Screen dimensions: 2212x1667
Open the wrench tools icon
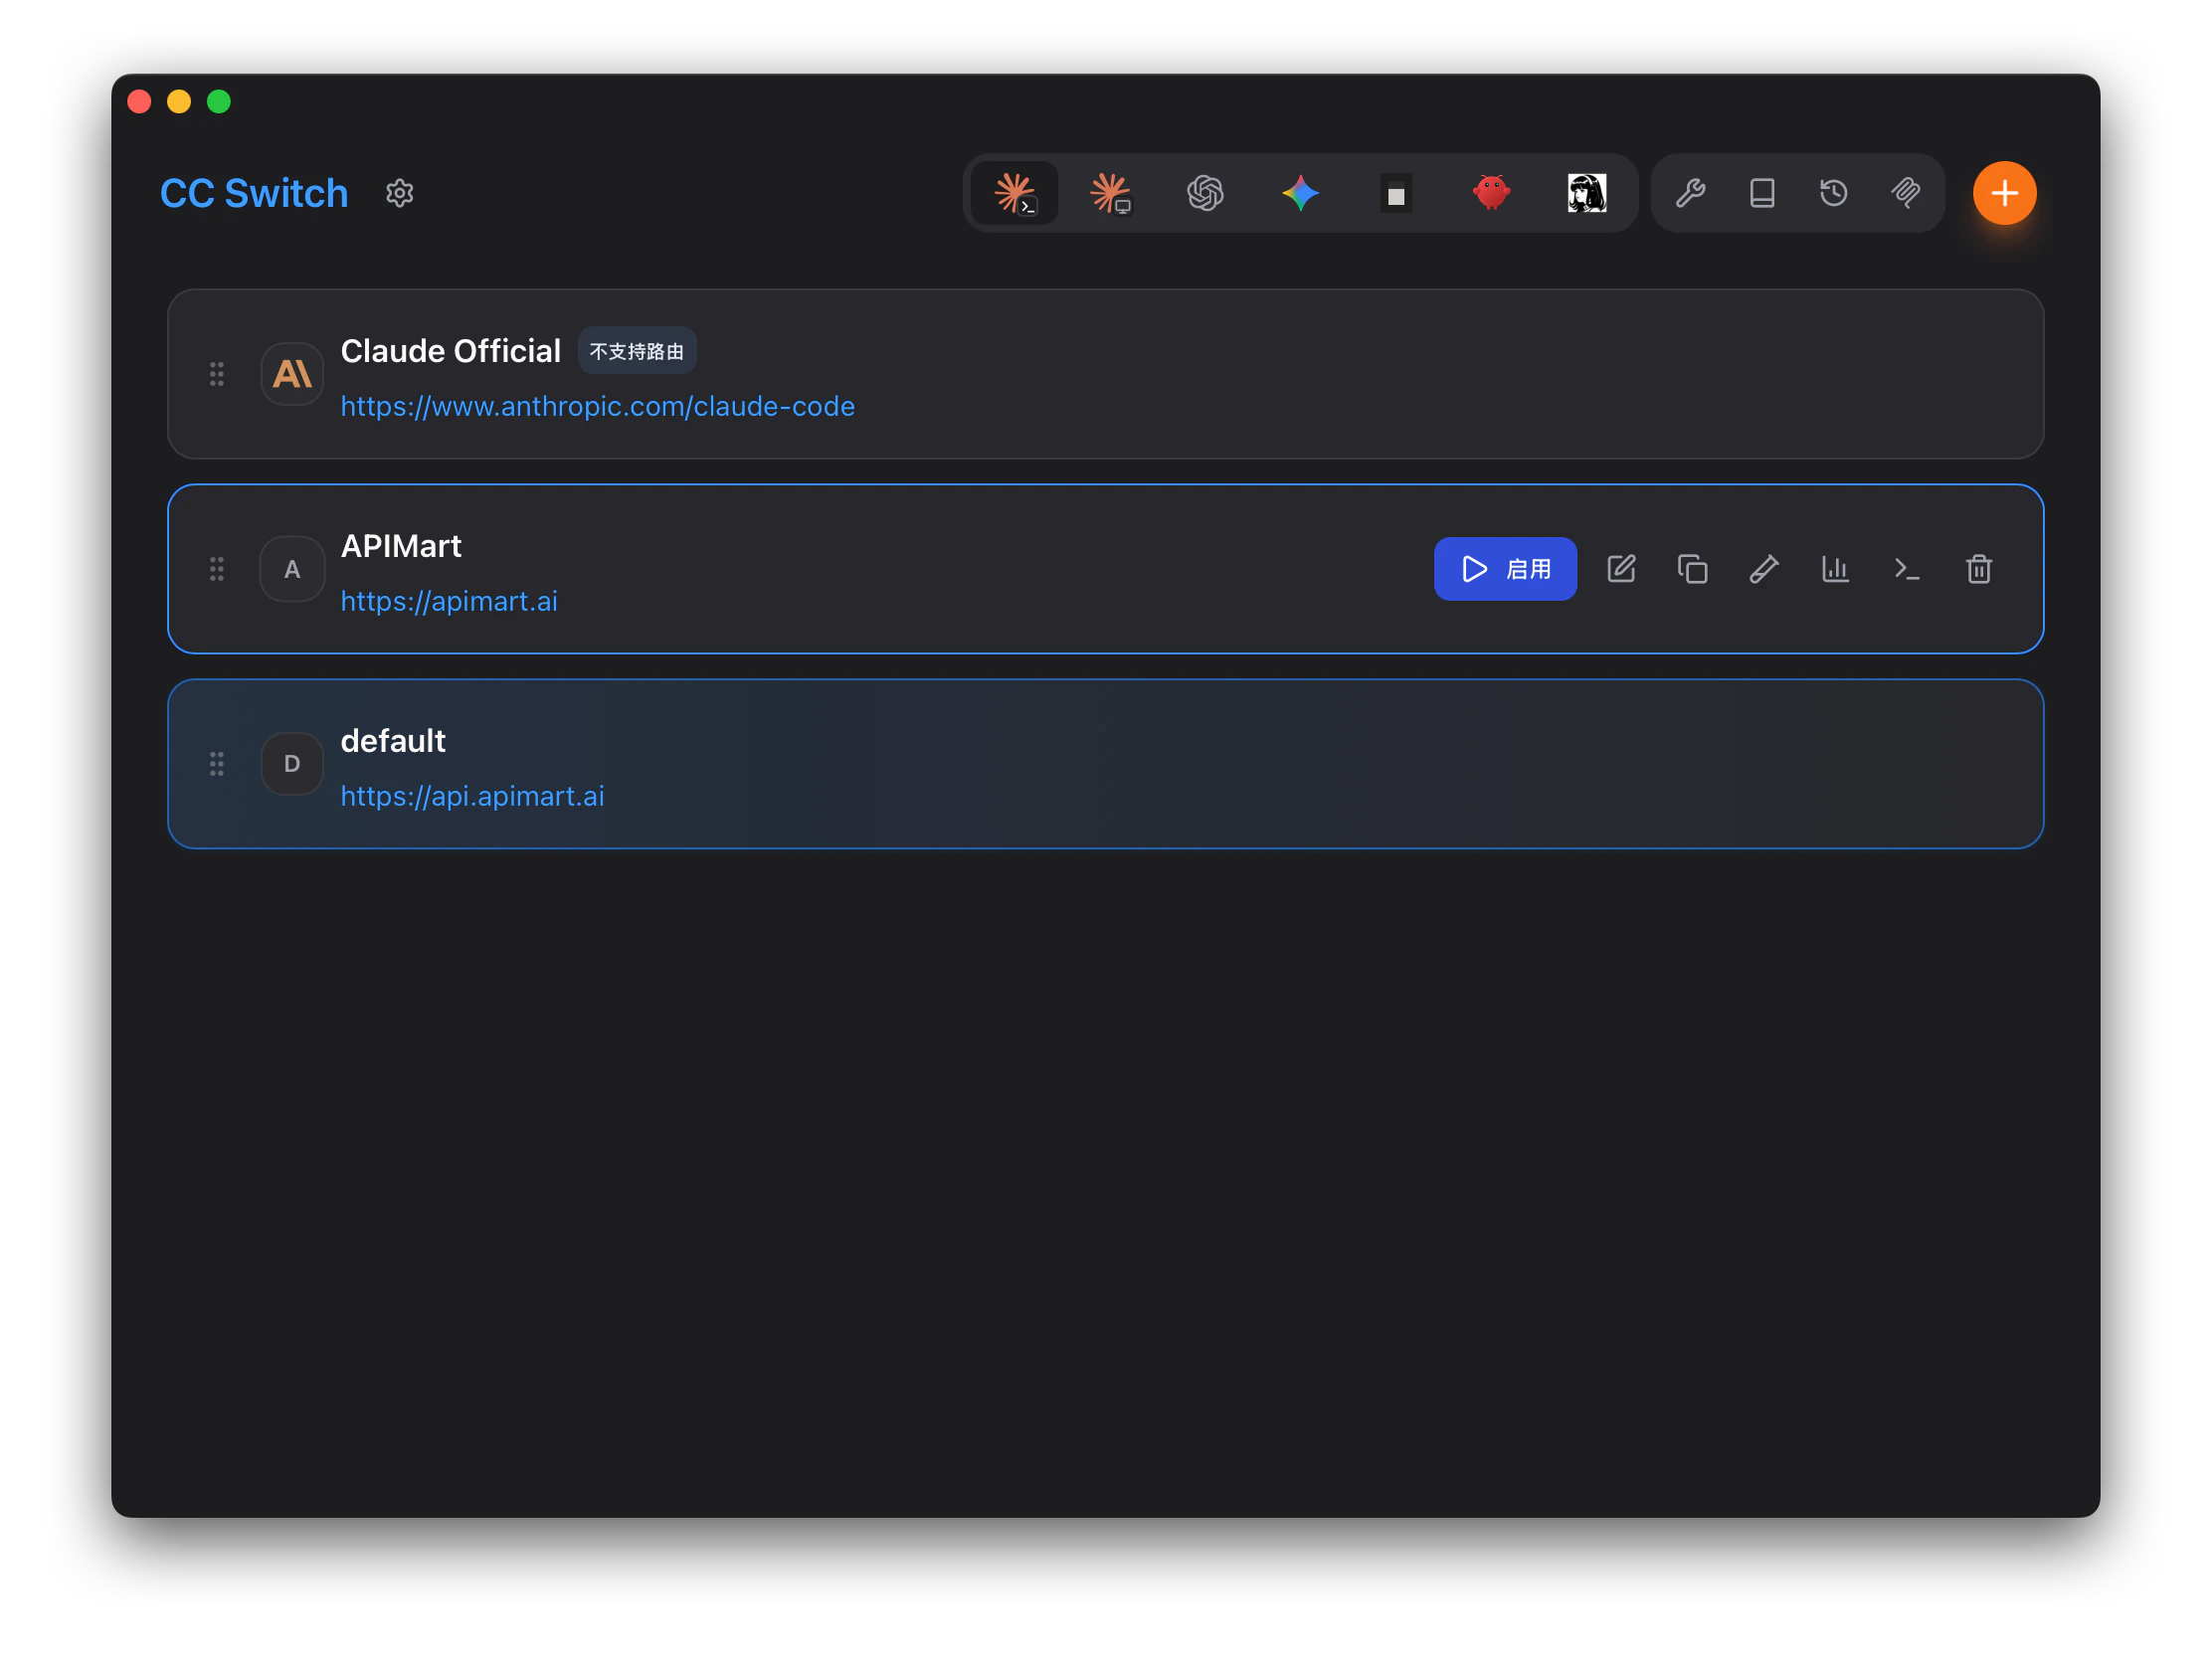1690,193
